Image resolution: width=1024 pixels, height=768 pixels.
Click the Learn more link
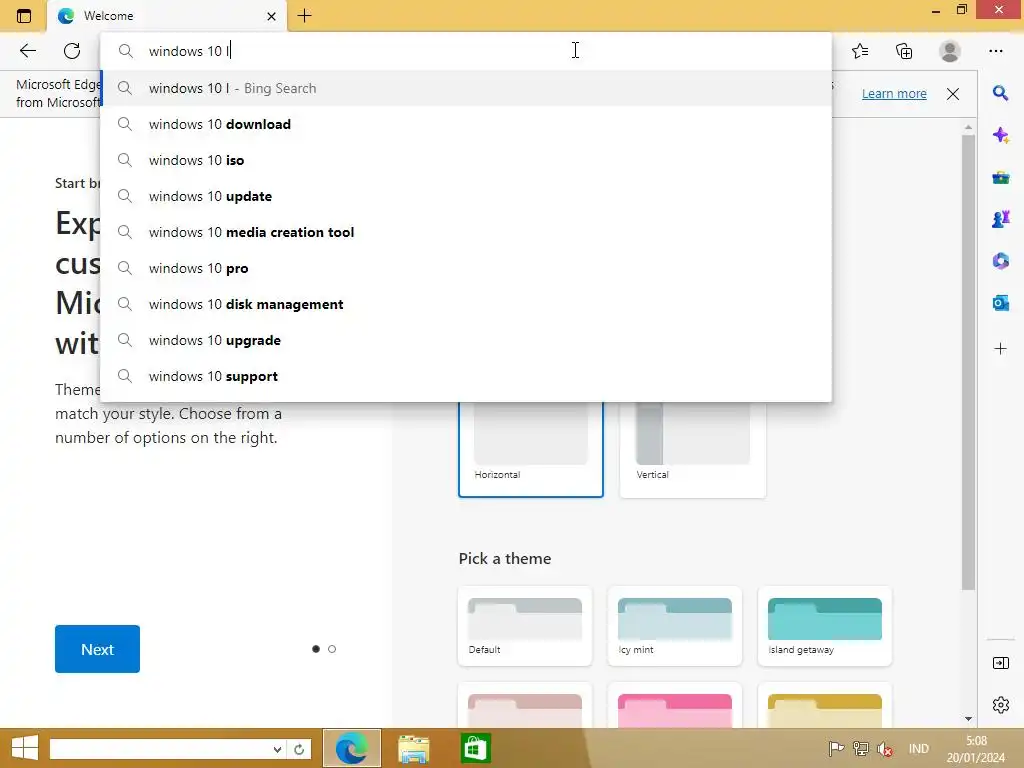coord(894,93)
